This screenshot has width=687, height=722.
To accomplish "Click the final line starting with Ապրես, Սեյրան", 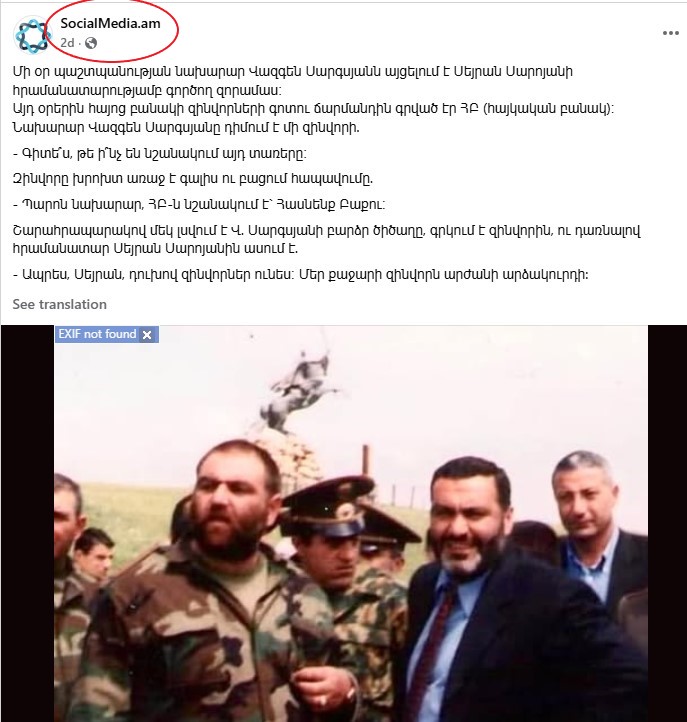I will click(x=301, y=275).
